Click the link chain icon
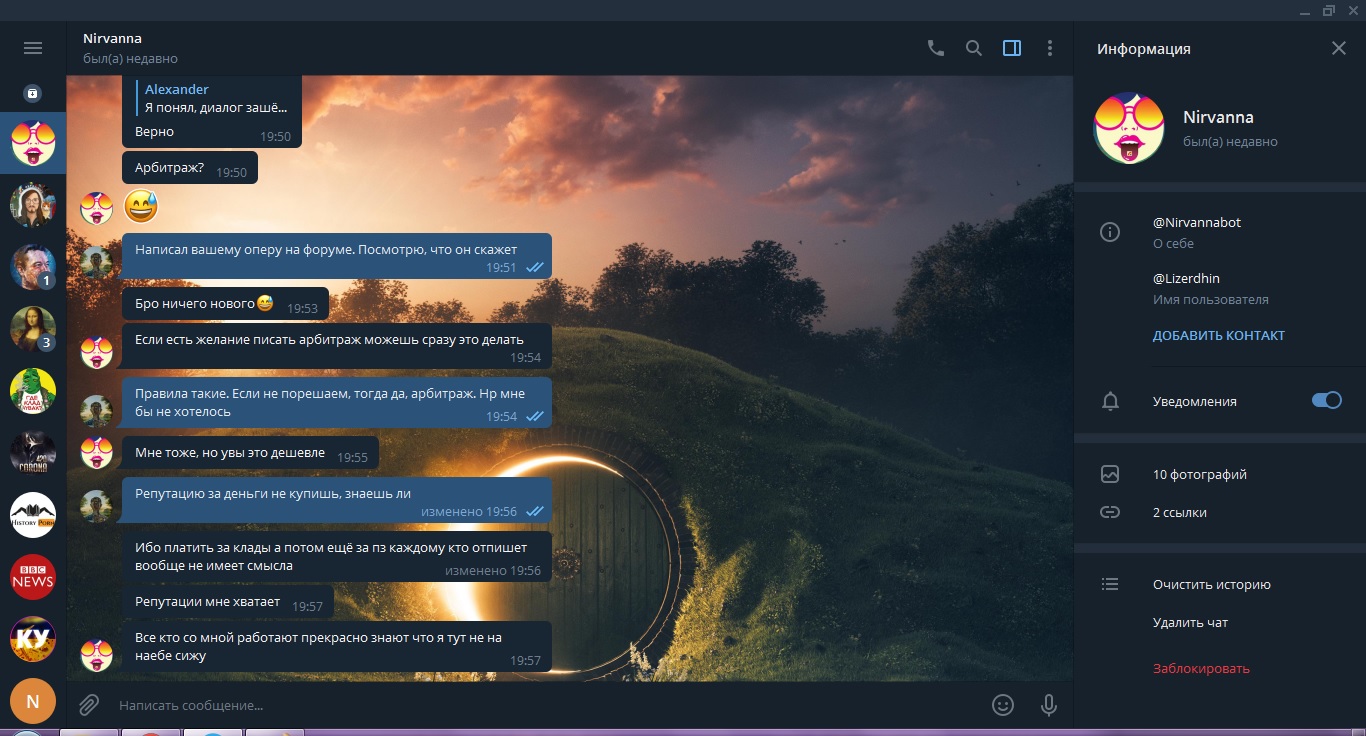 (1109, 512)
